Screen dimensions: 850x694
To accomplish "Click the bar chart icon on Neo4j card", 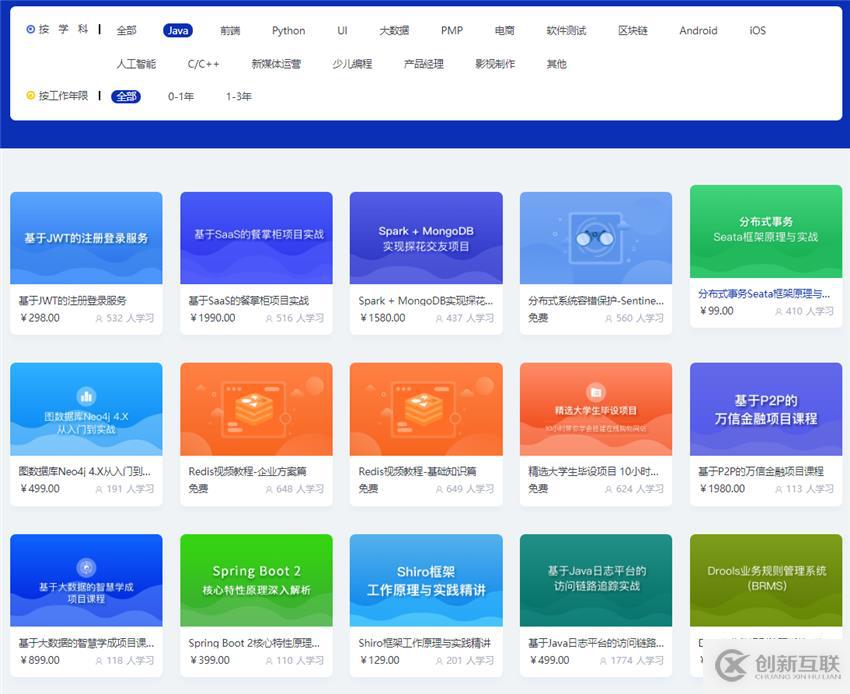I will (86, 396).
